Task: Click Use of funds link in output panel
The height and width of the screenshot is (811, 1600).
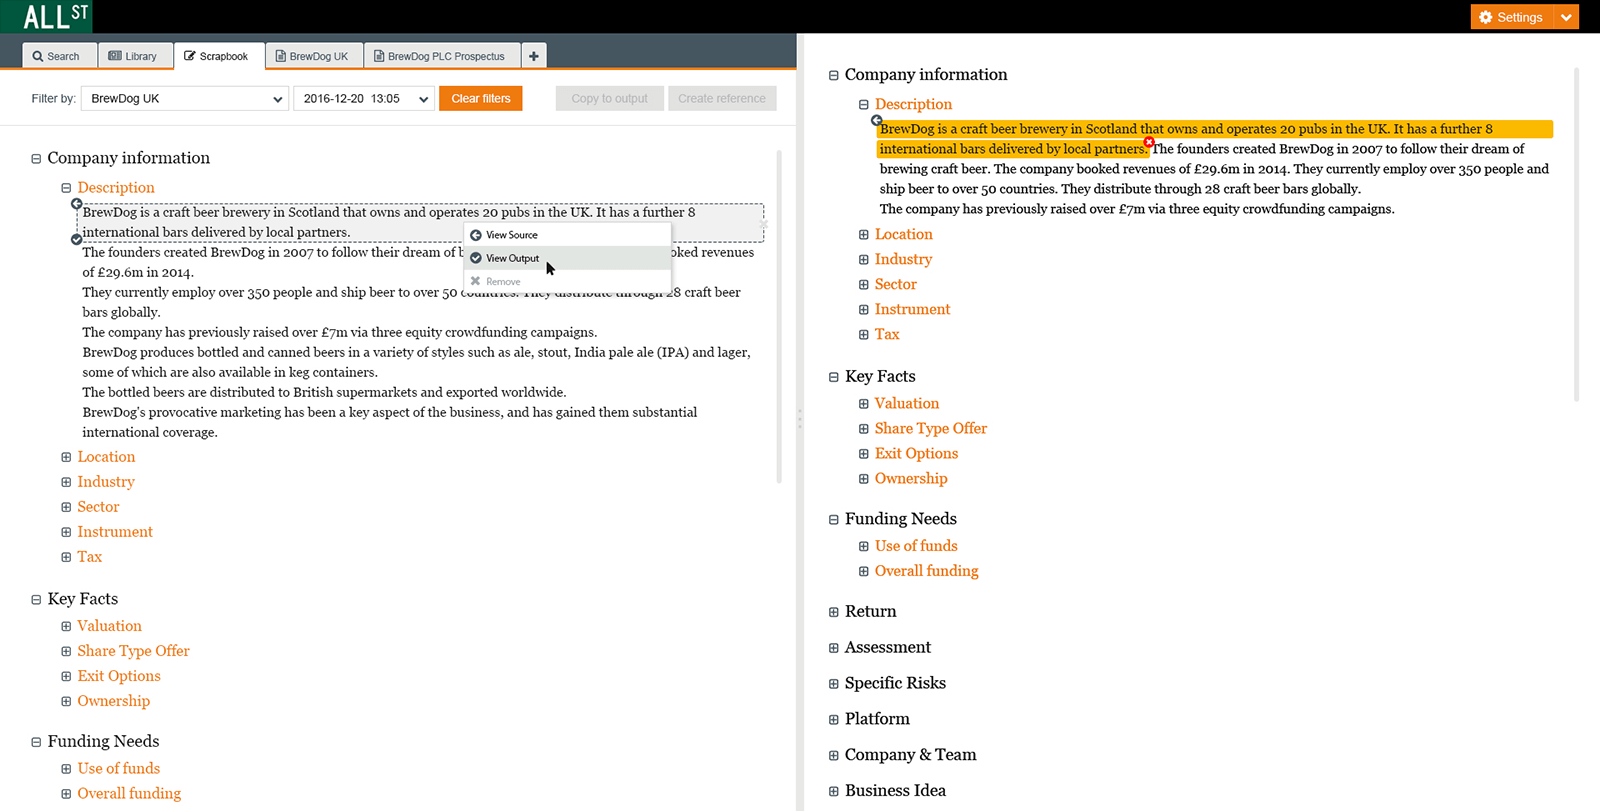Action: click(x=916, y=546)
